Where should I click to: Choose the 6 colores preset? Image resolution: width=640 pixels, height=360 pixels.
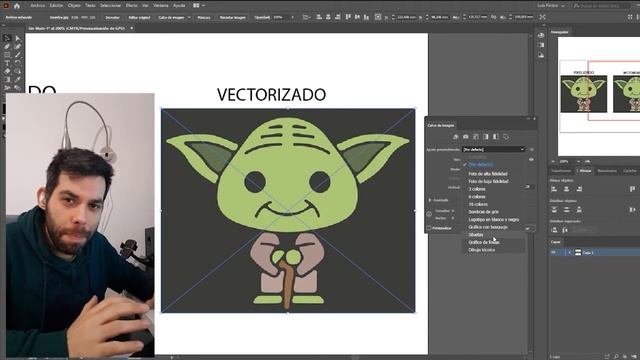pos(477,197)
